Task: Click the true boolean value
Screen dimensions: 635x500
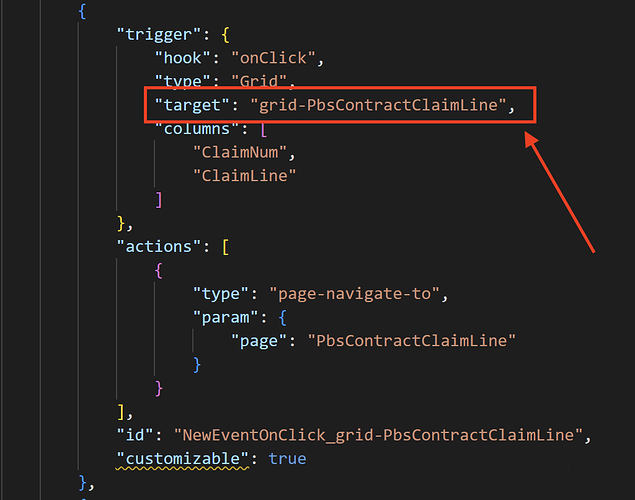Action: [287, 459]
